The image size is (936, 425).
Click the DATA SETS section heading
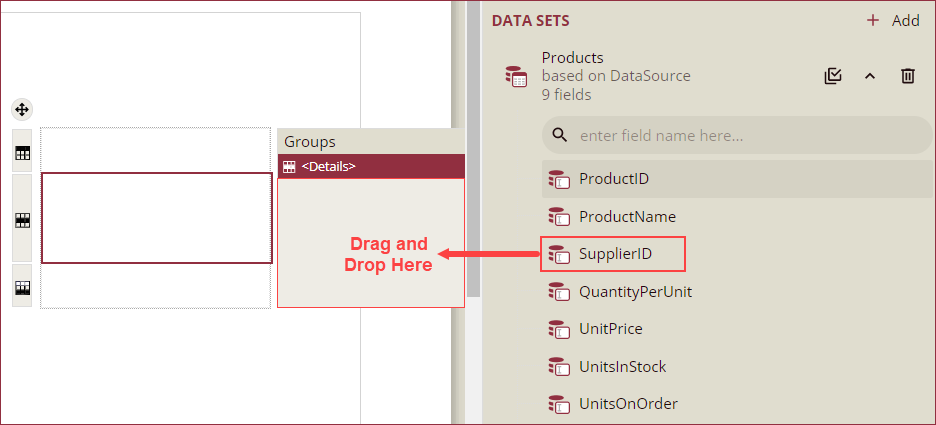[530, 21]
